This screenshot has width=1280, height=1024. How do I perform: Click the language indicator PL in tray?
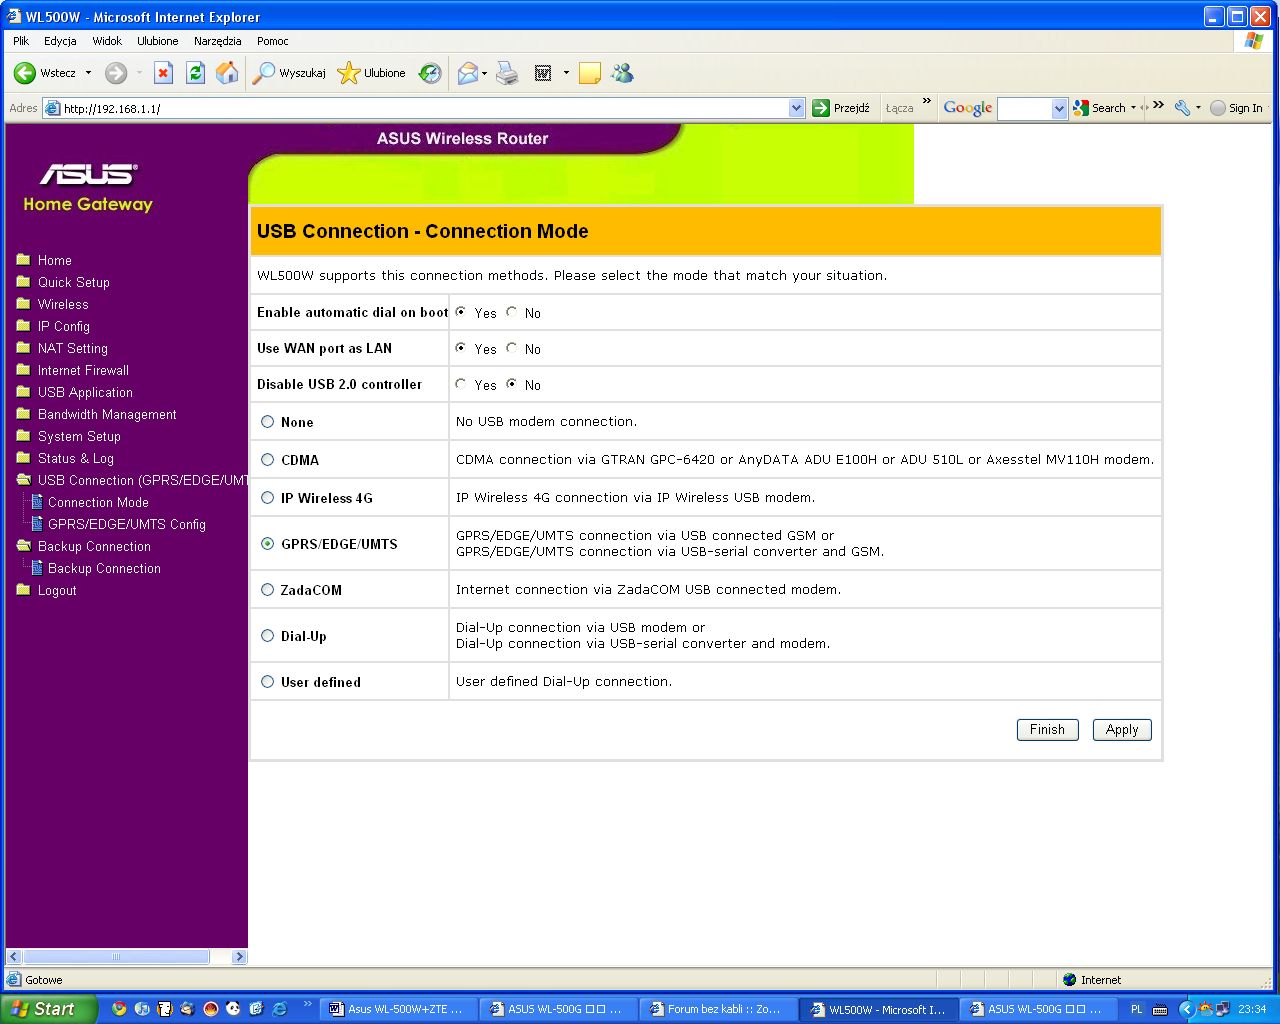coord(1136,1009)
